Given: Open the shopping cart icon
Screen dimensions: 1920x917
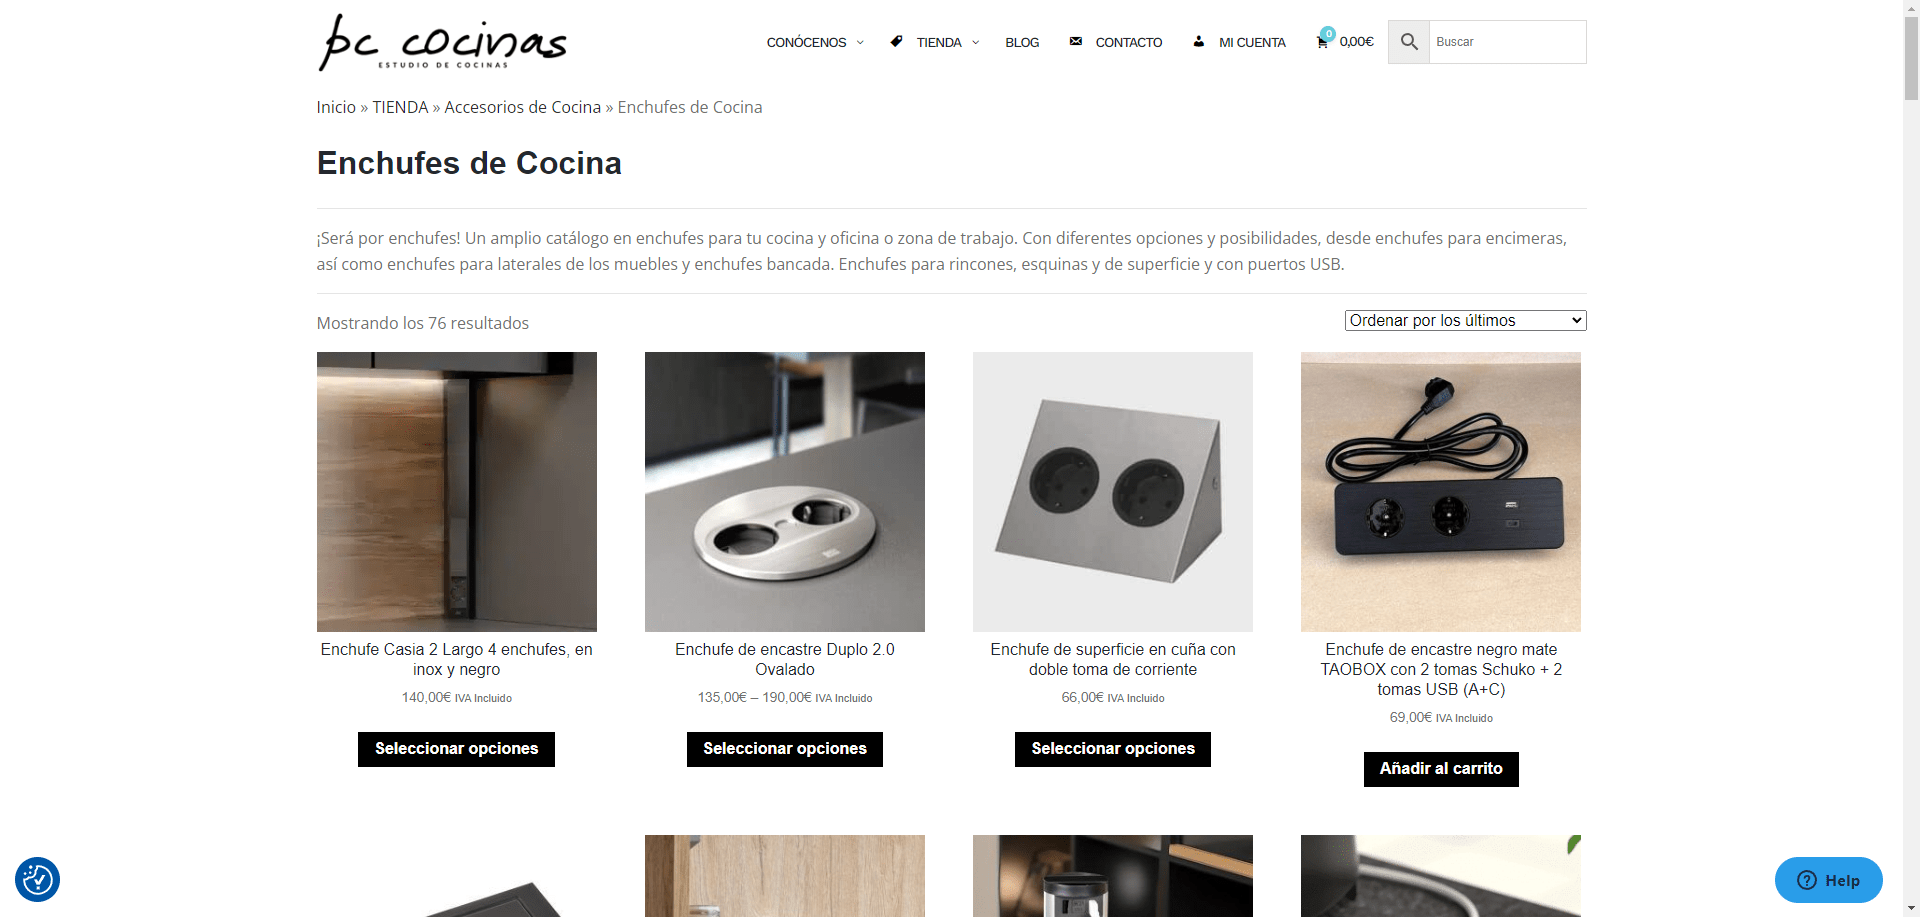Looking at the screenshot, I should (1323, 41).
